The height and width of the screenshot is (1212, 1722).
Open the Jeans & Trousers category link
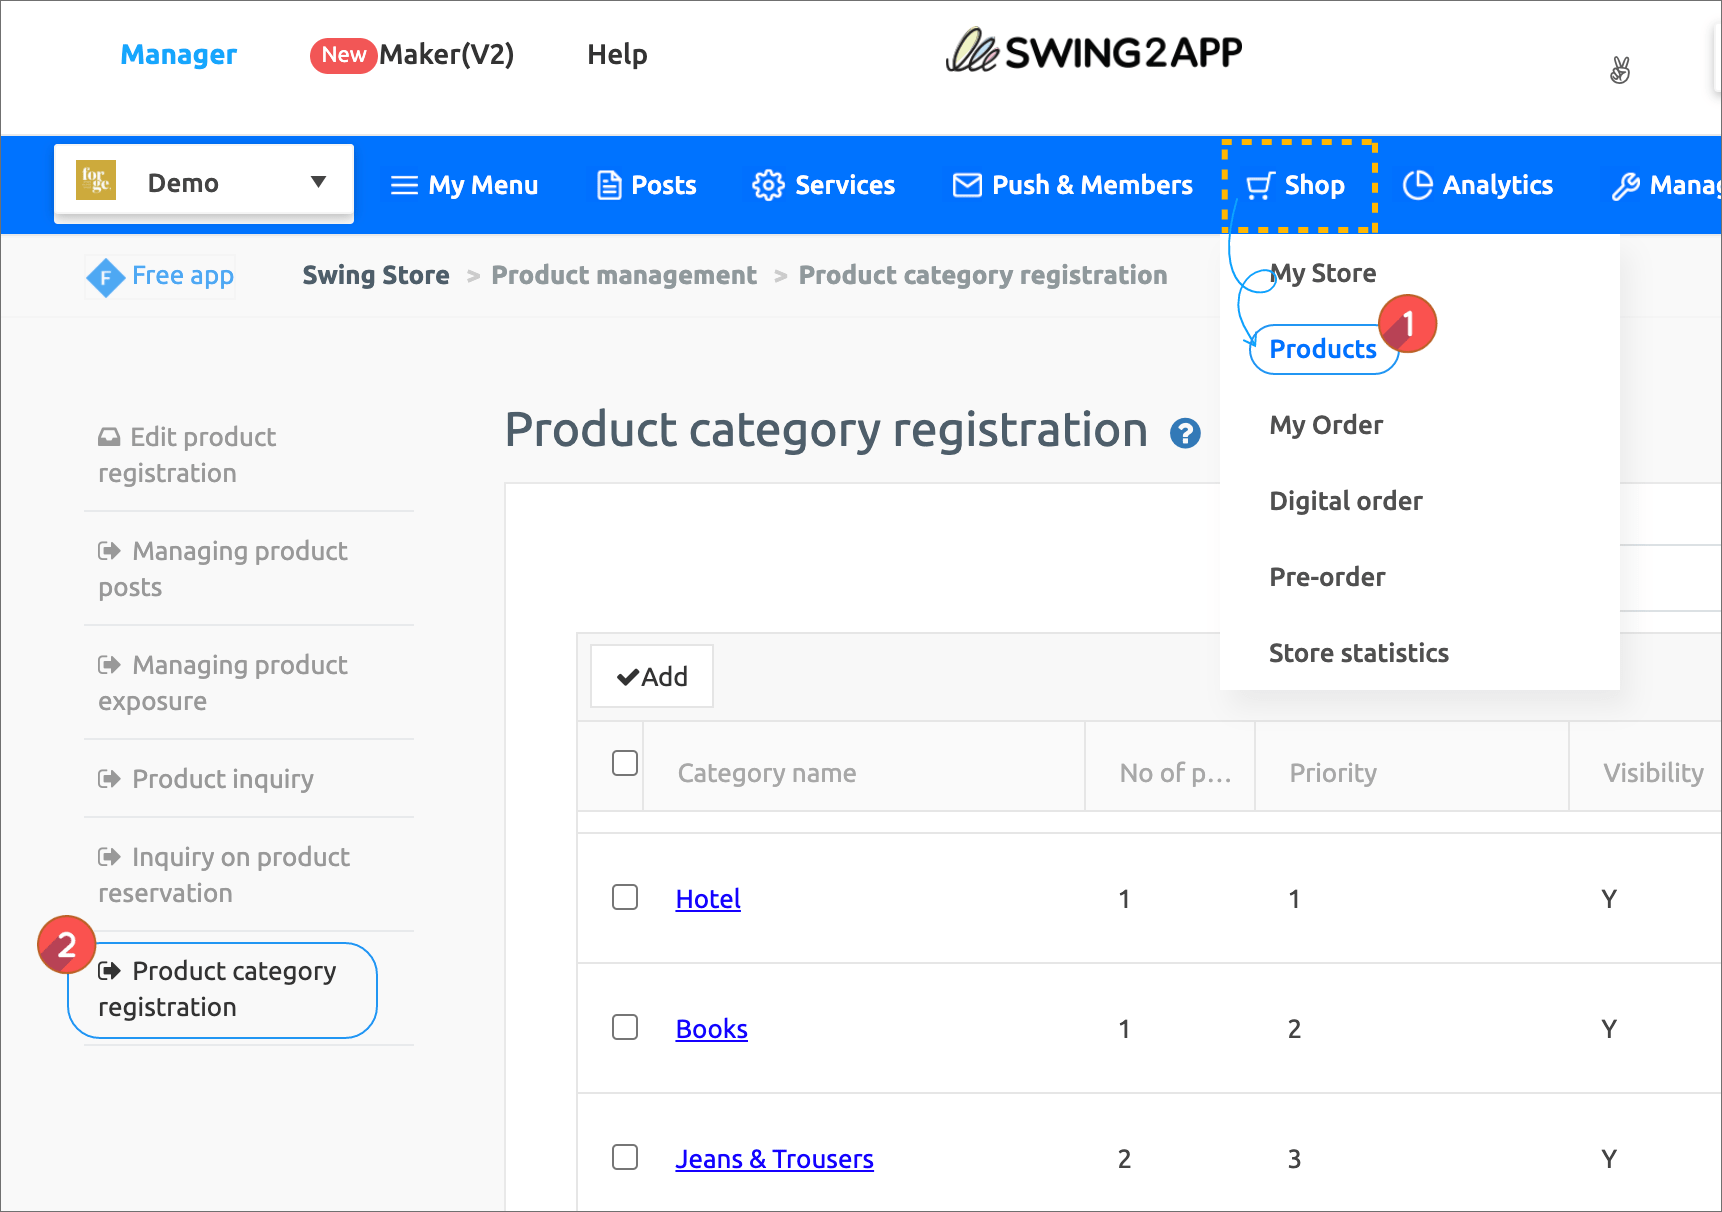[x=774, y=1159]
